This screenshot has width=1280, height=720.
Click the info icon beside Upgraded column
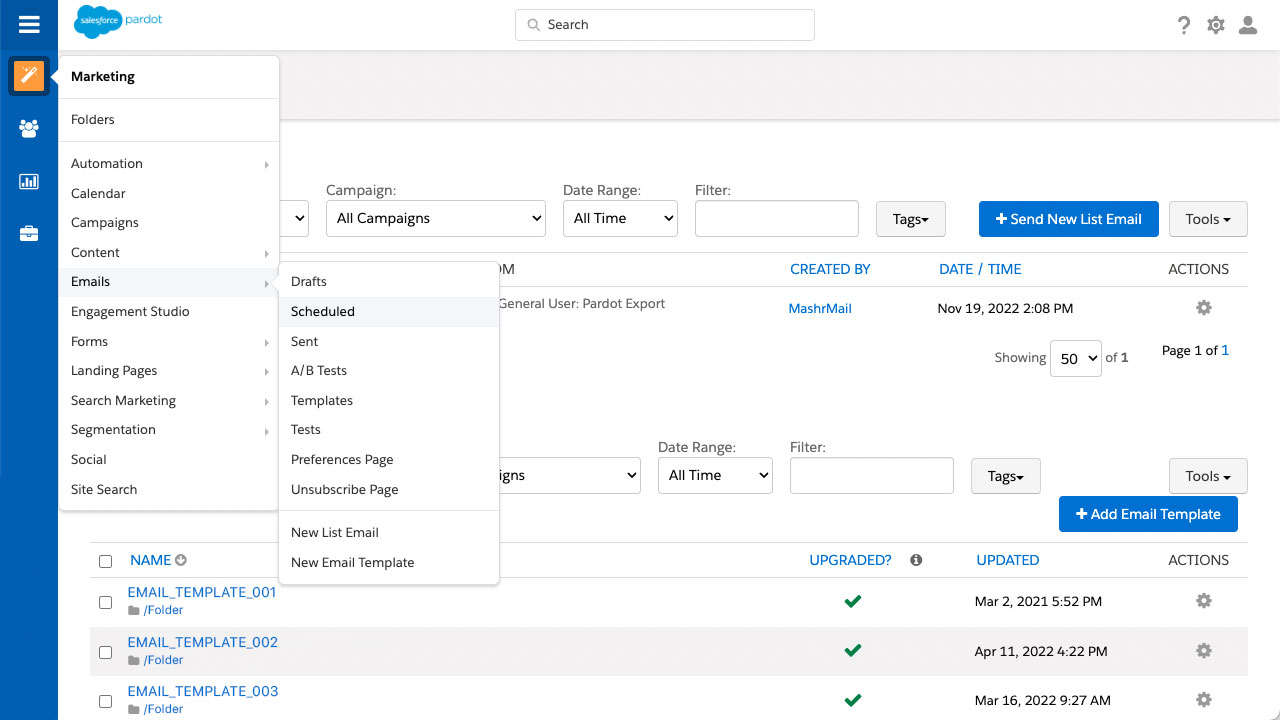916,561
